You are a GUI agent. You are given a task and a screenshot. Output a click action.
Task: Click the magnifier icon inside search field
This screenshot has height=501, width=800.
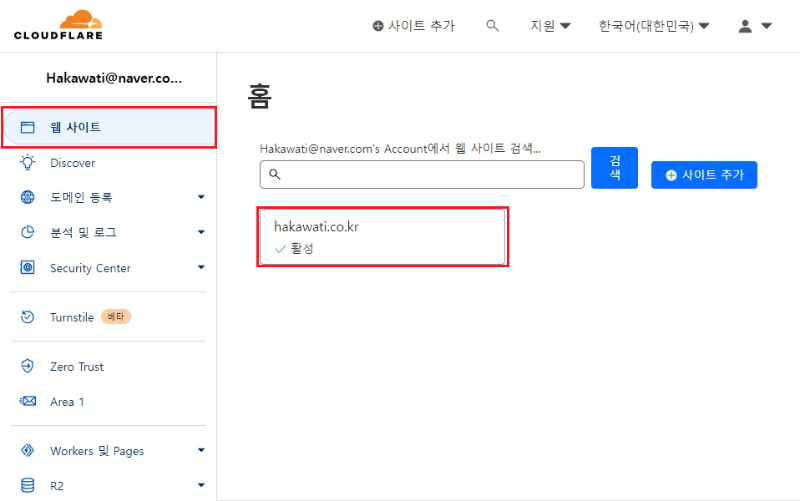pyautogui.click(x=274, y=174)
